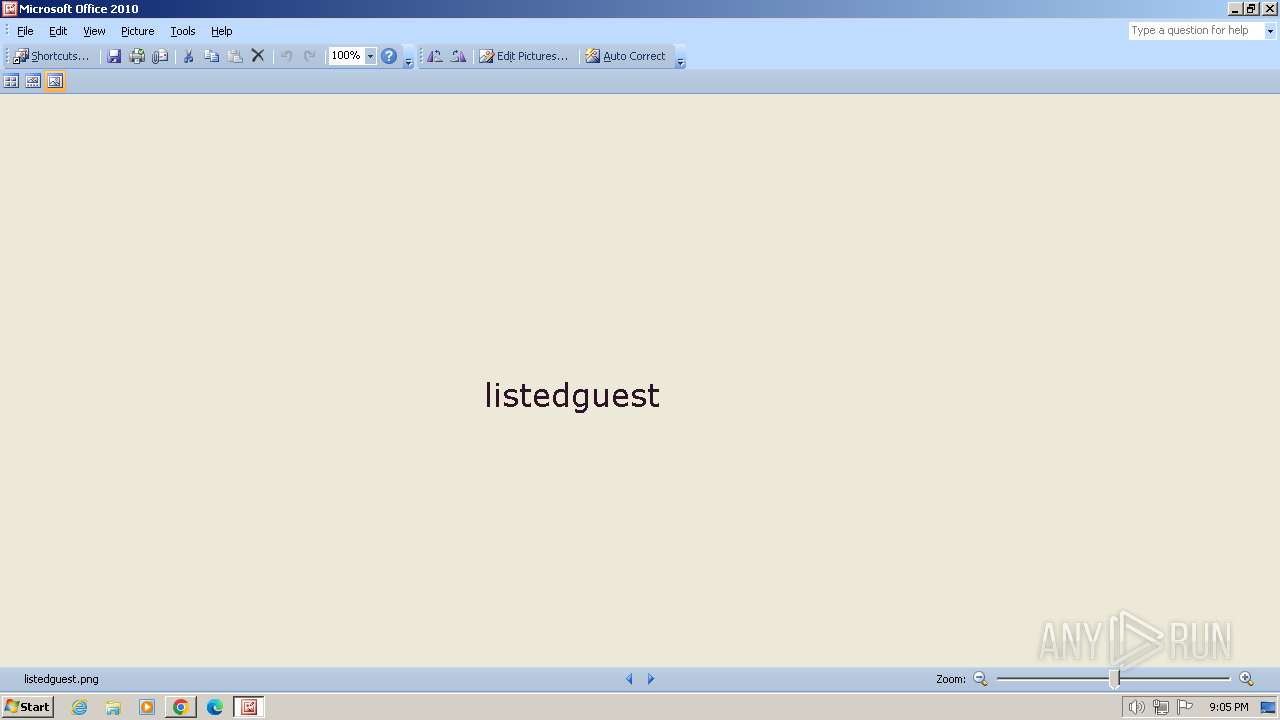The width and height of the screenshot is (1280, 720).
Task: Zoom in with the plus magnifier
Action: [x=1246, y=679]
